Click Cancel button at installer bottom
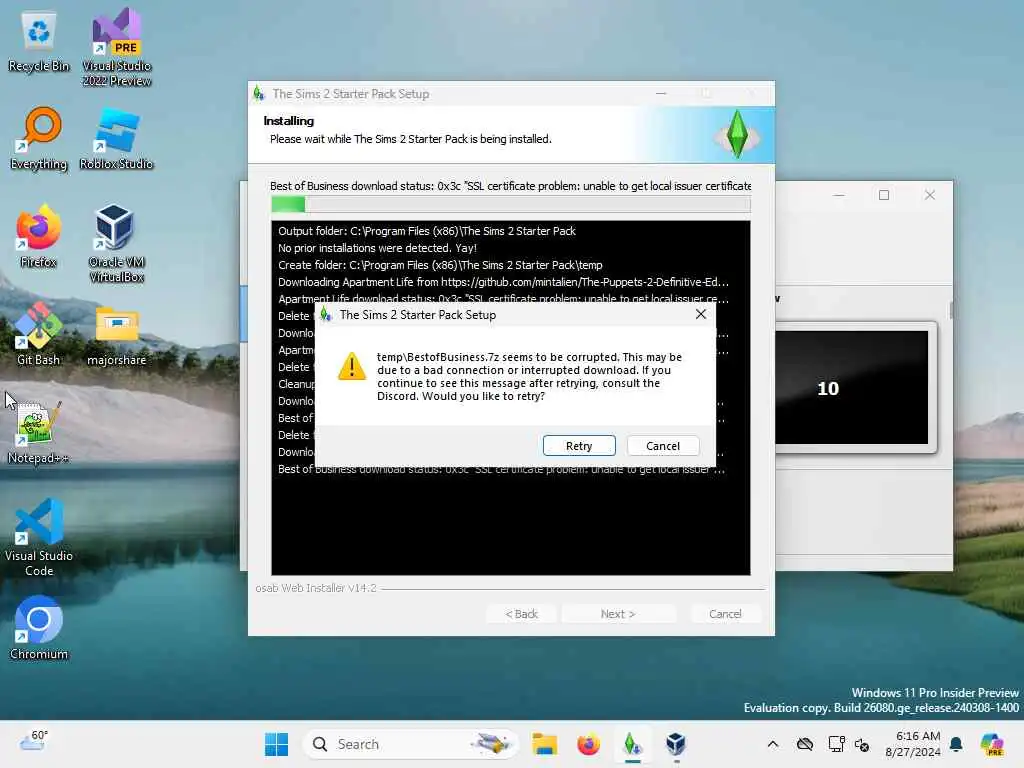This screenshot has height=768, width=1024. pyautogui.click(x=725, y=614)
